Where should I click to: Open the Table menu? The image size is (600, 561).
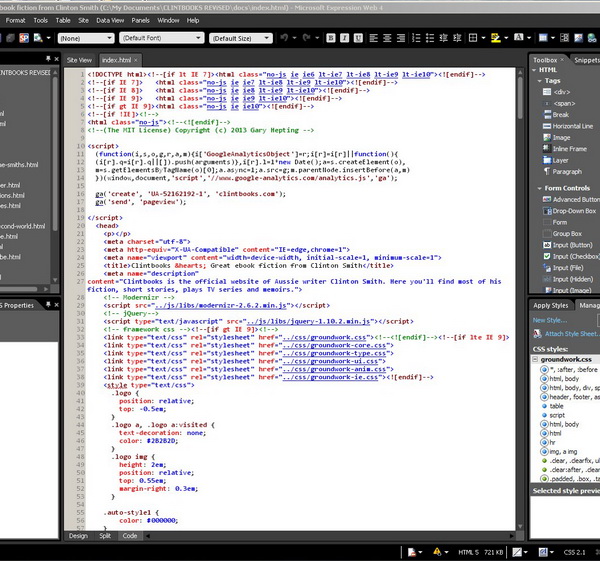point(63,20)
